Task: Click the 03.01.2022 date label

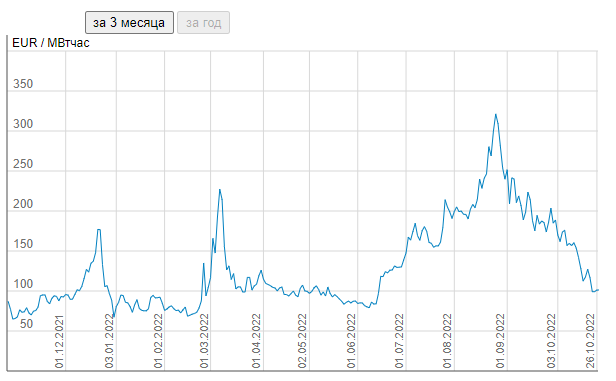Action: click(x=109, y=342)
